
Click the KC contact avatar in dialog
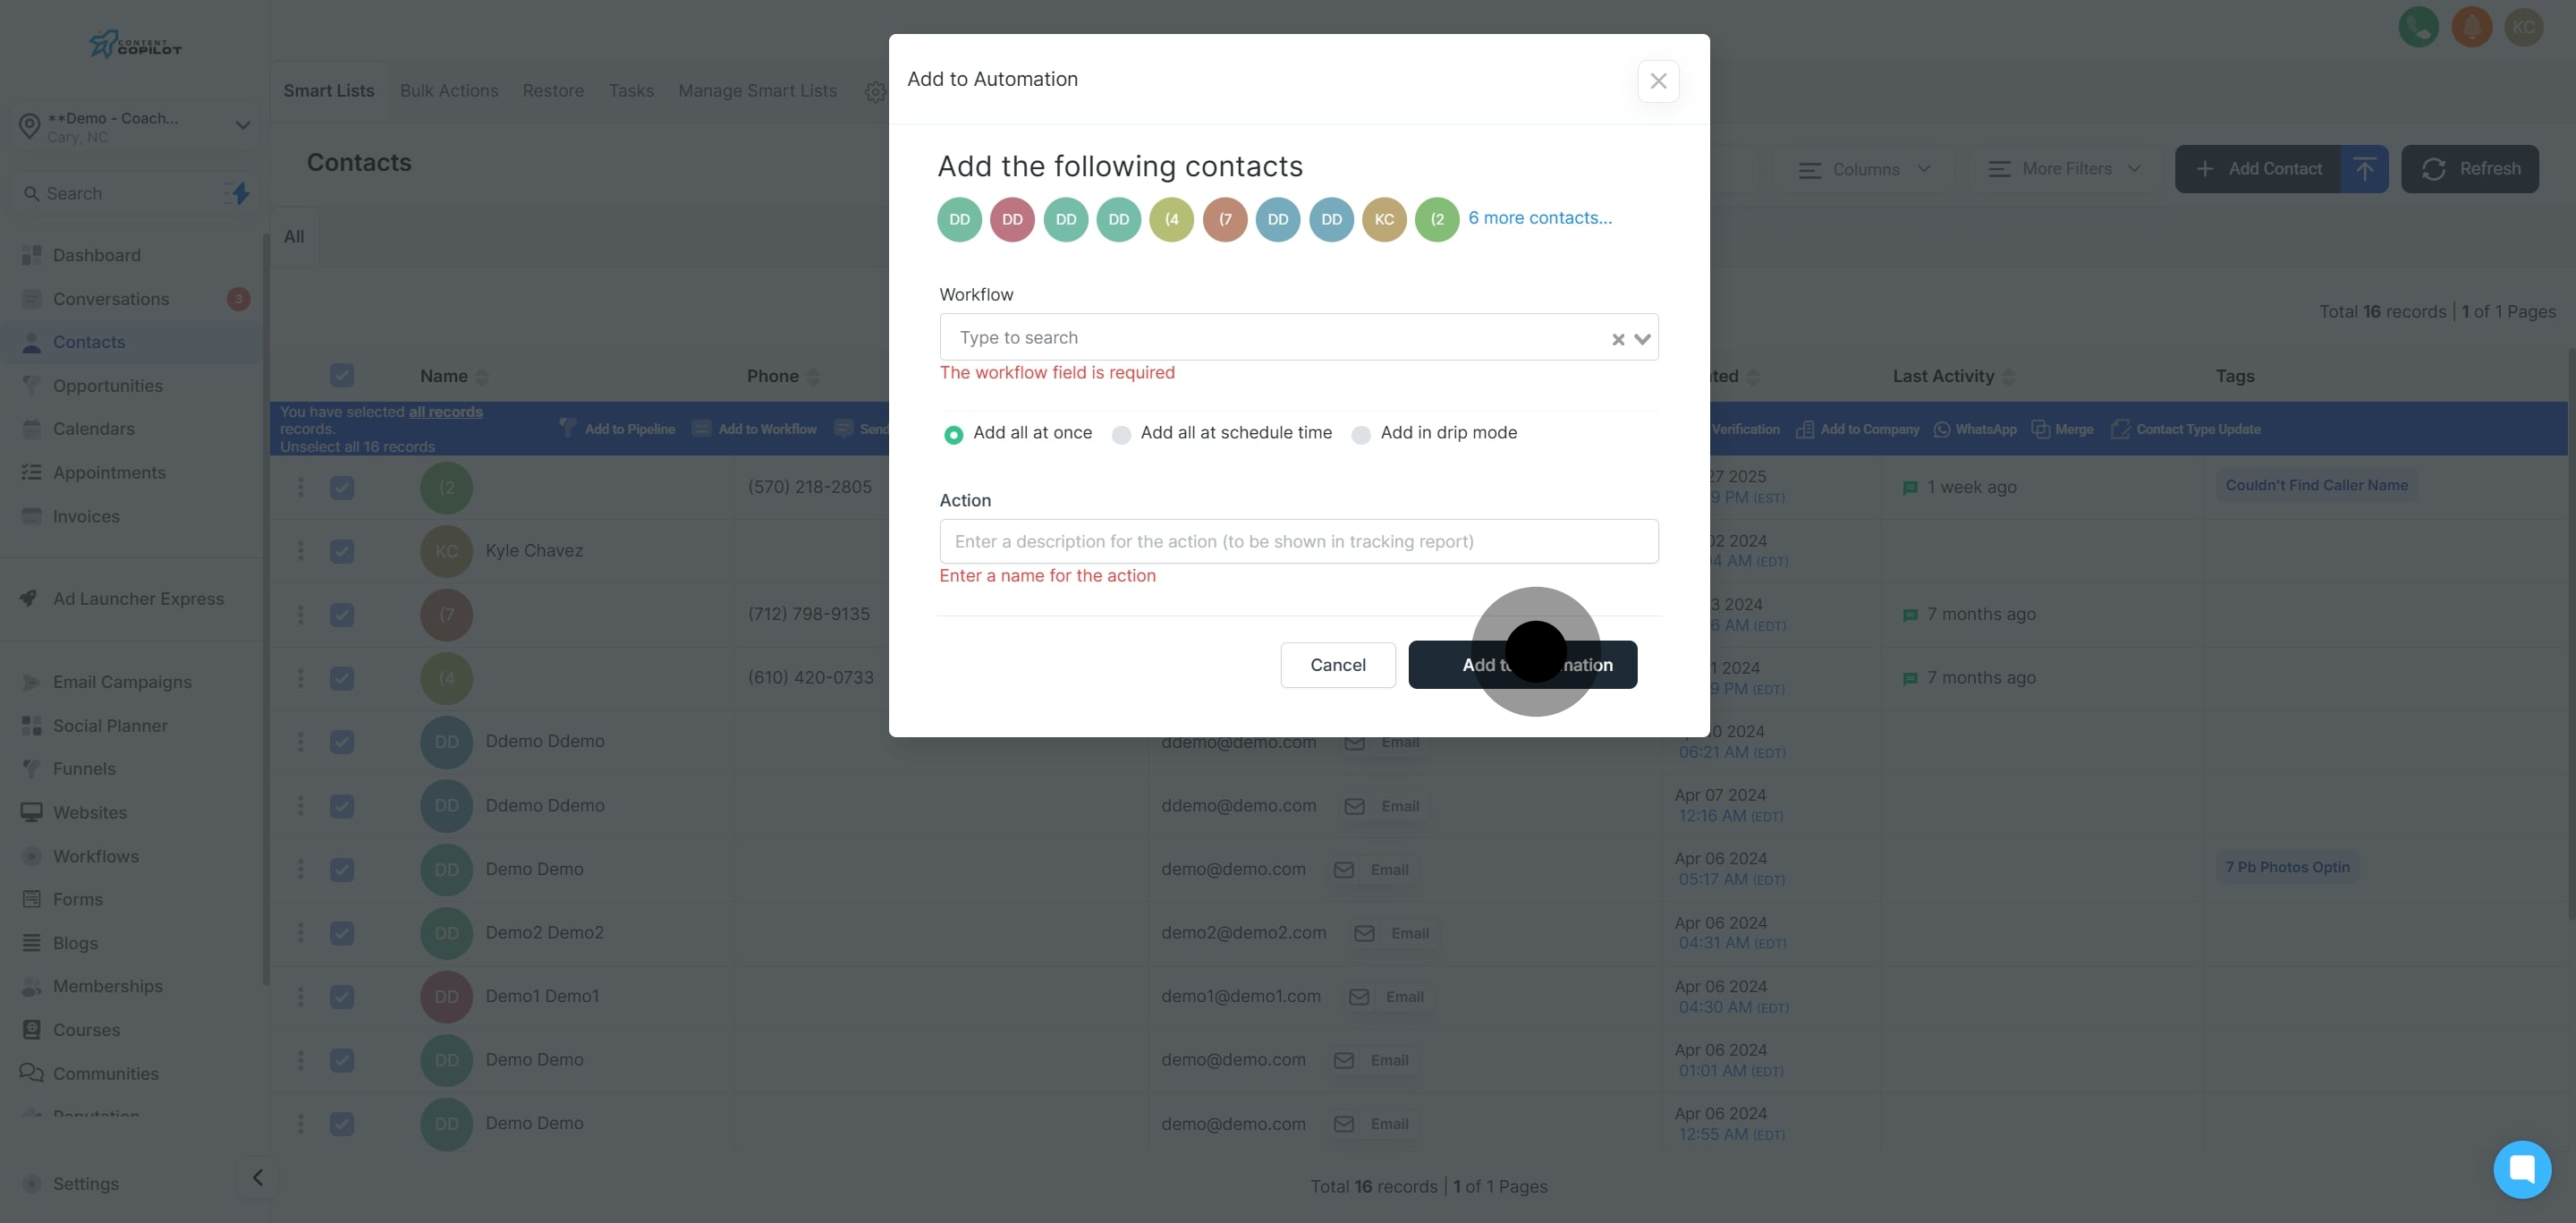click(x=1384, y=219)
